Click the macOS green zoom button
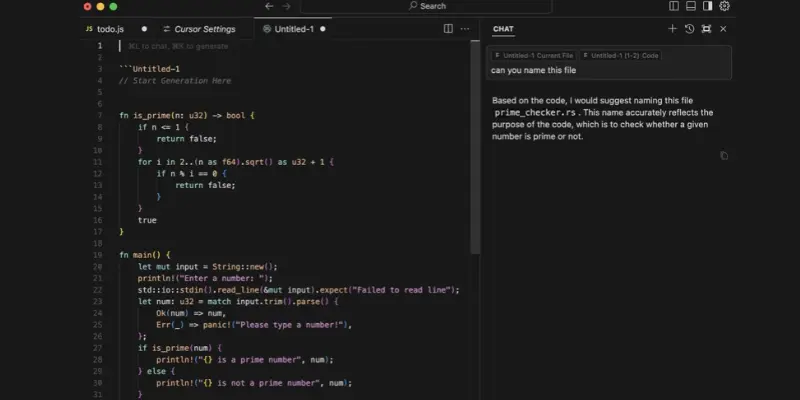The image size is (800, 400). 113,6
